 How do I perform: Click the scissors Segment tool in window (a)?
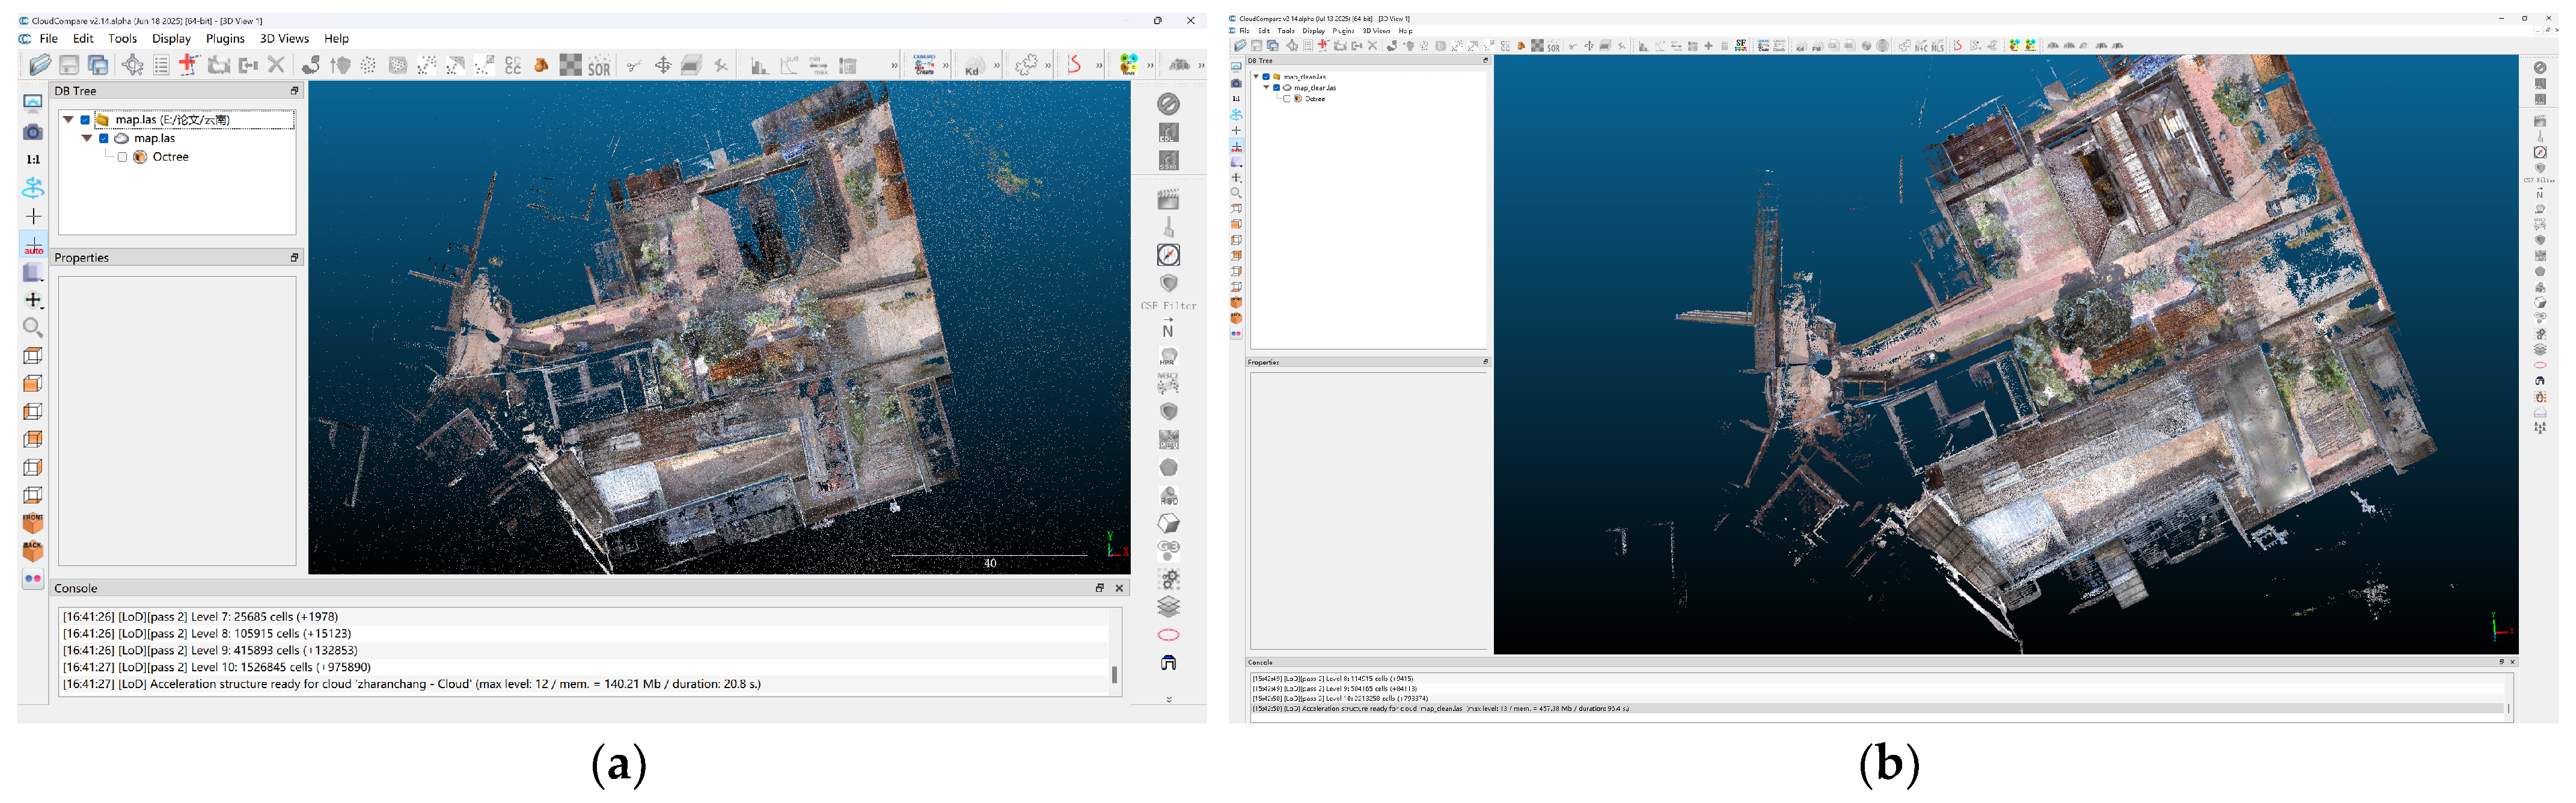coord(633,66)
